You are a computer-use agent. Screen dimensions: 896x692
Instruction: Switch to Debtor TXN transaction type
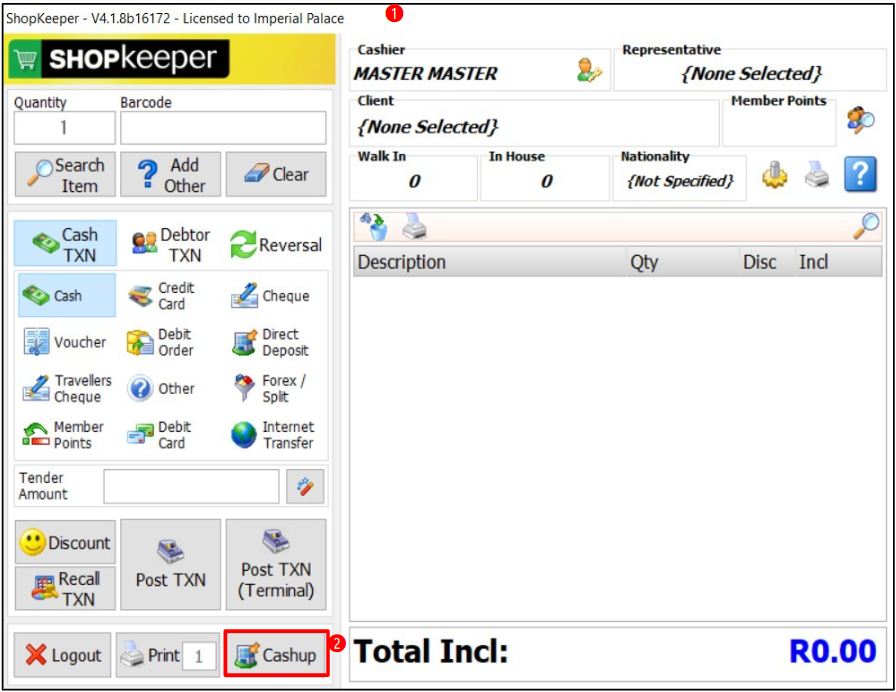171,244
